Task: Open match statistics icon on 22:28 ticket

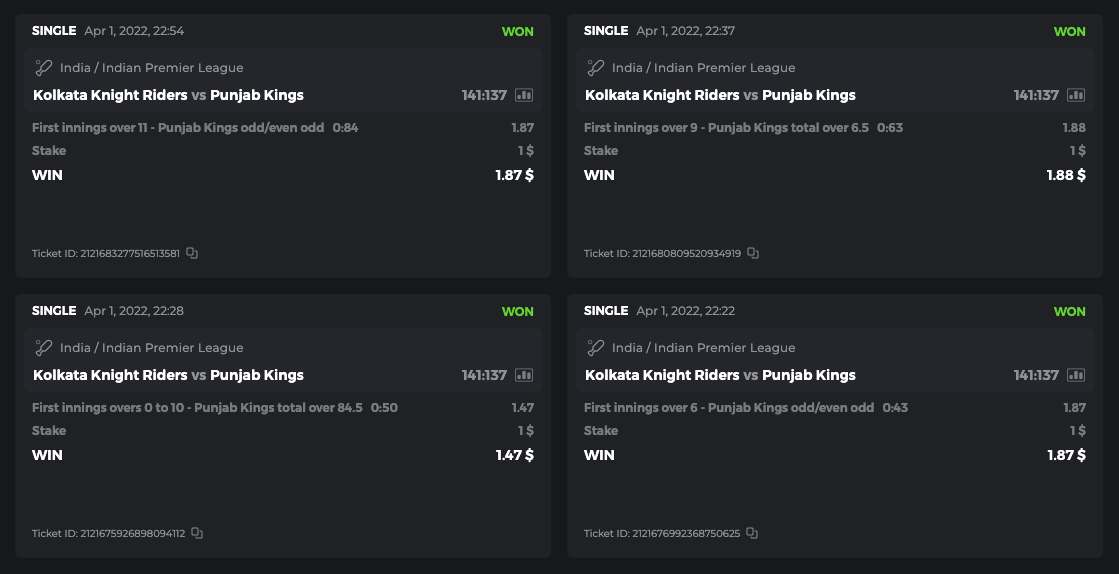Action: tap(524, 375)
